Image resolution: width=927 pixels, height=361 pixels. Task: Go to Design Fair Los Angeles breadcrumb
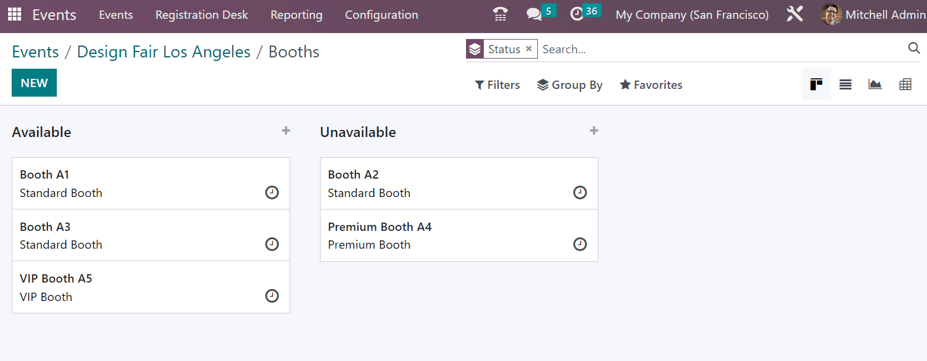[x=164, y=52]
